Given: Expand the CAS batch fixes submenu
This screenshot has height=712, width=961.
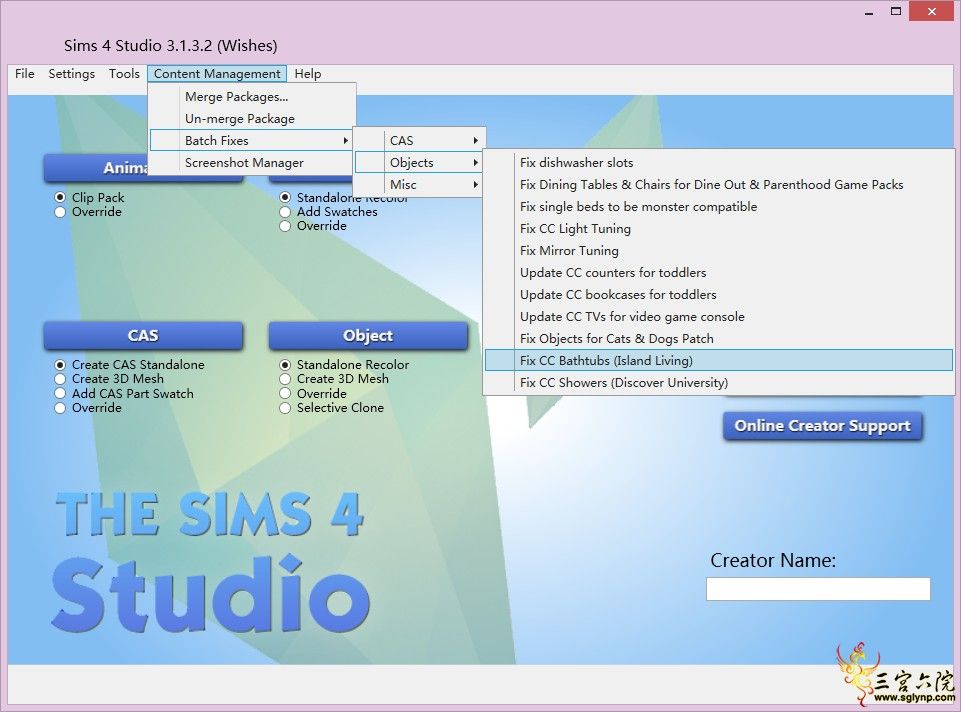Looking at the screenshot, I should [420, 141].
